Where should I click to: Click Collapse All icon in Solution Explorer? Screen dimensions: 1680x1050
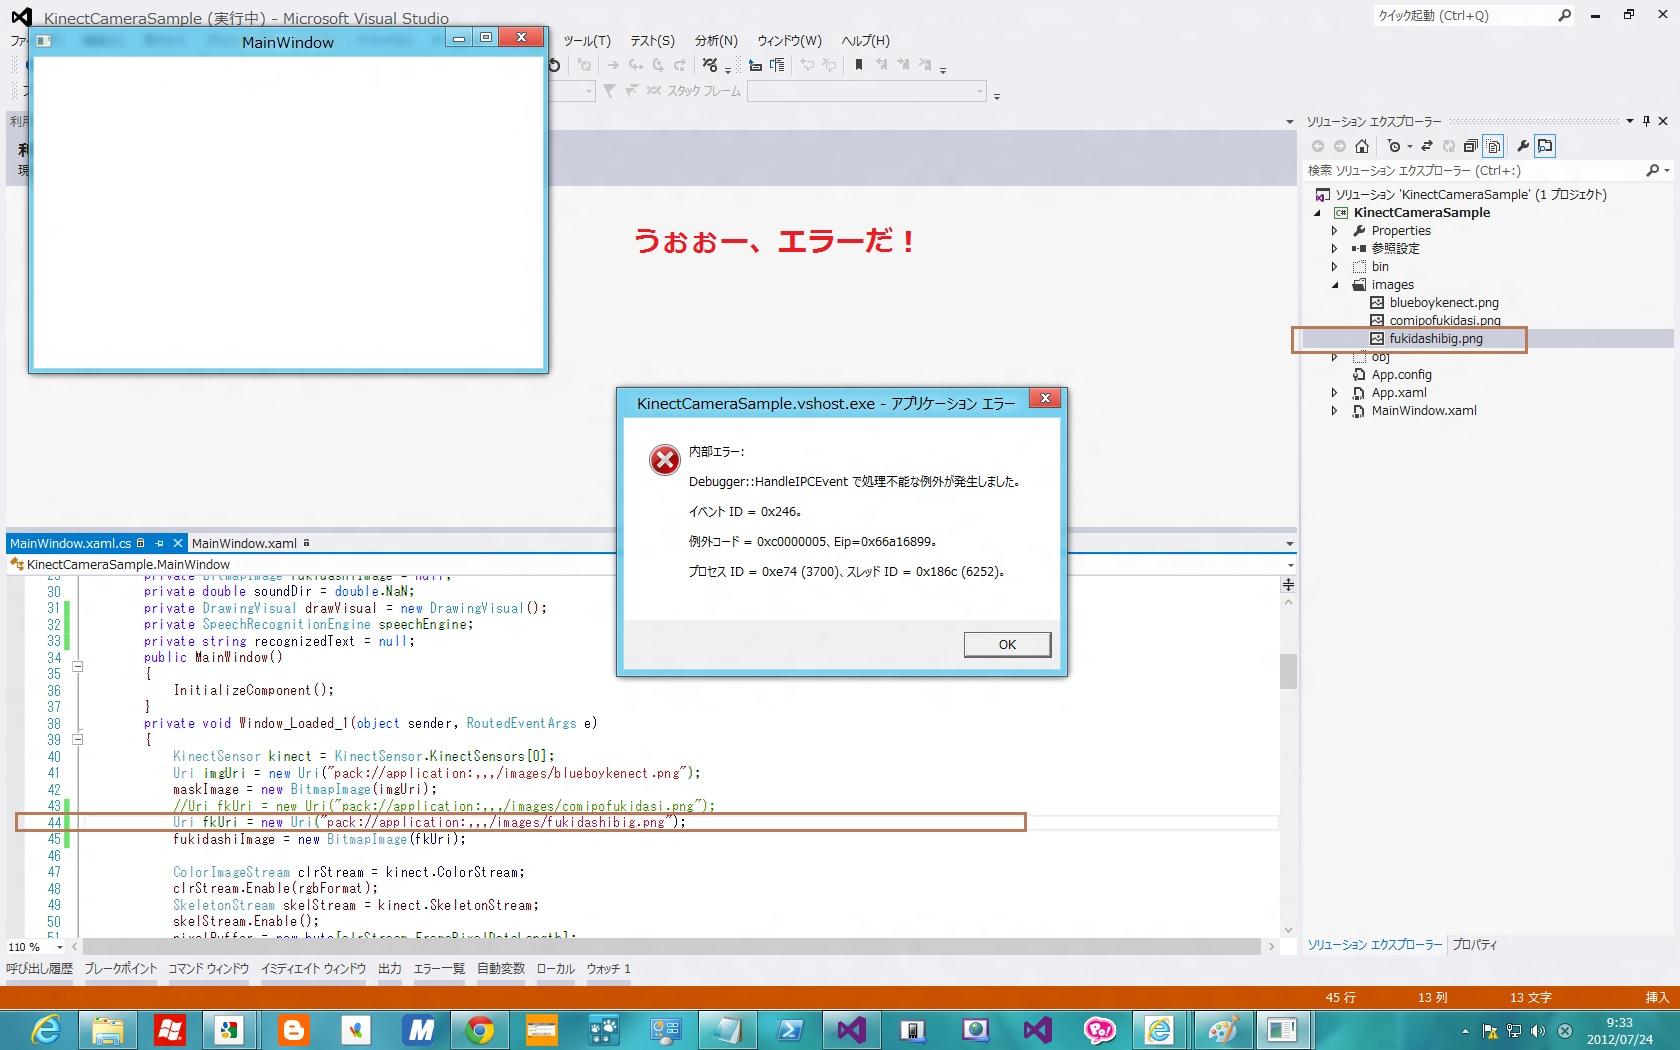click(x=1470, y=146)
